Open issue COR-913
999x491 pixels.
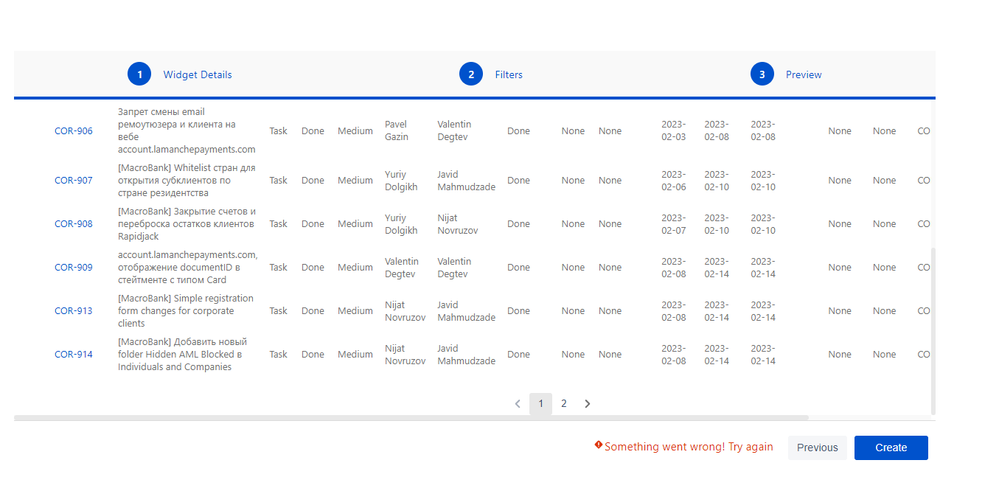pos(73,311)
